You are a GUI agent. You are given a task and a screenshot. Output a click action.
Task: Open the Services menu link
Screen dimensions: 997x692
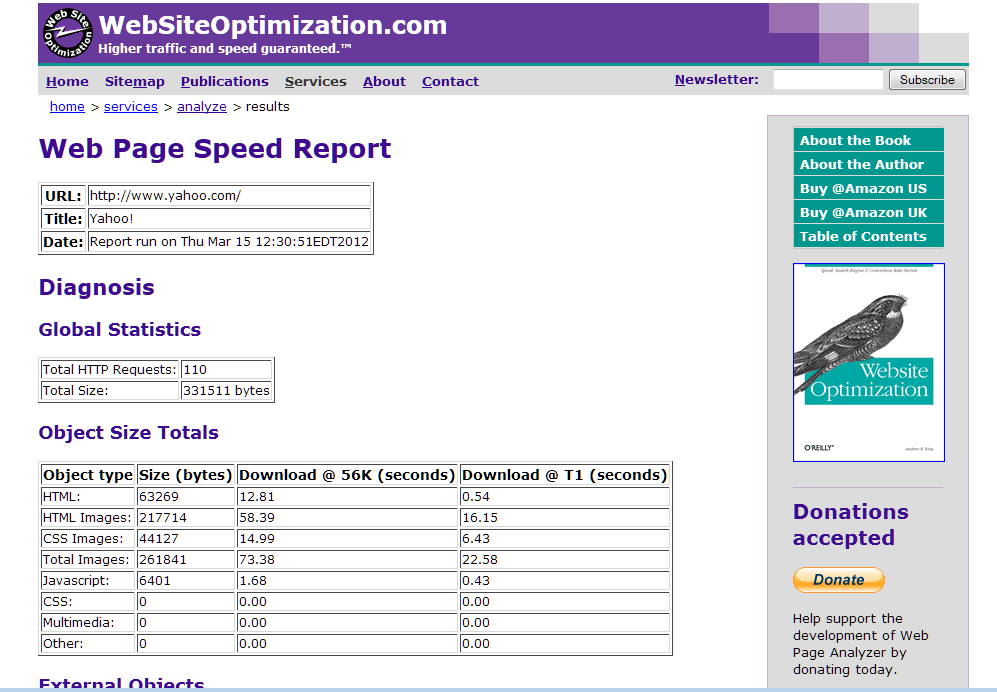pyautogui.click(x=315, y=81)
